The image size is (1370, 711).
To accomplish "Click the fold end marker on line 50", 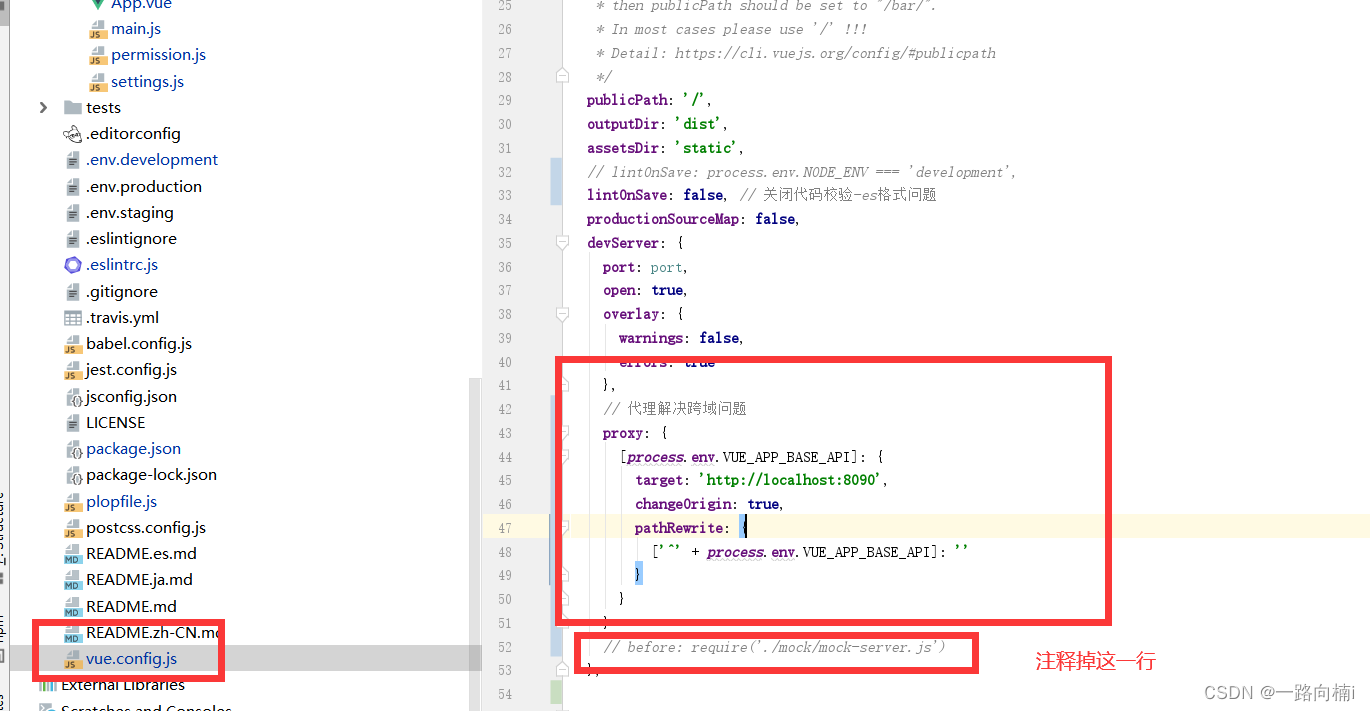I will coord(564,599).
